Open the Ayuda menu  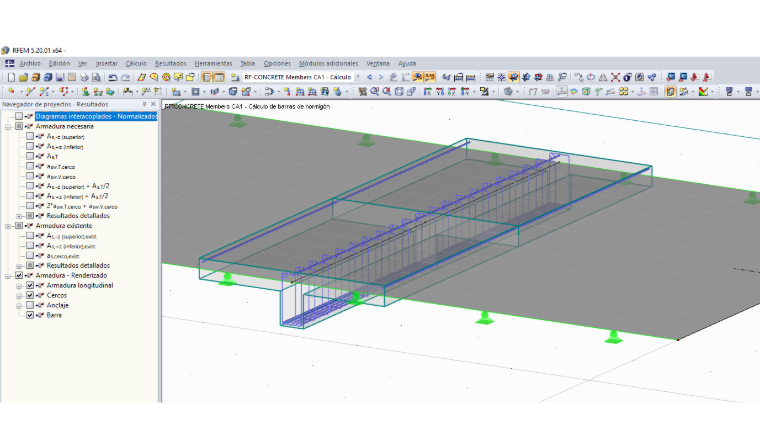[x=407, y=64]
